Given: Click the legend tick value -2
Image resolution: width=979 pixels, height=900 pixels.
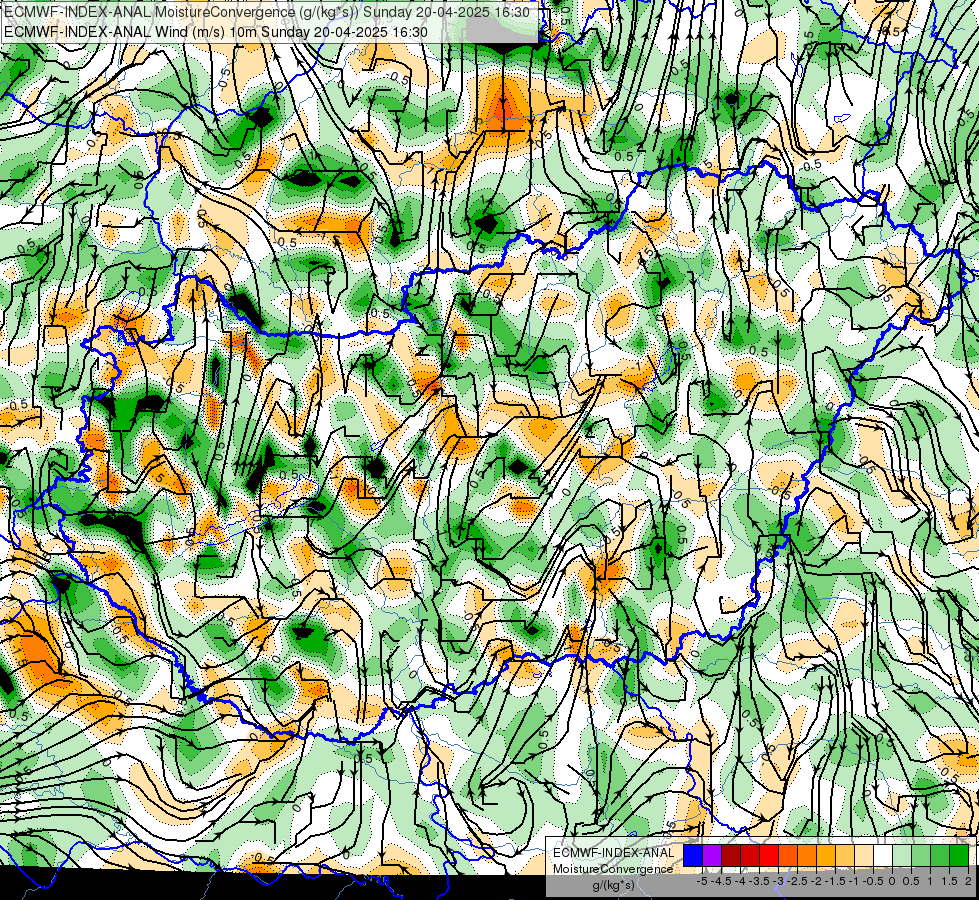Looking at the screenshot, I should (x=816, y=881).
